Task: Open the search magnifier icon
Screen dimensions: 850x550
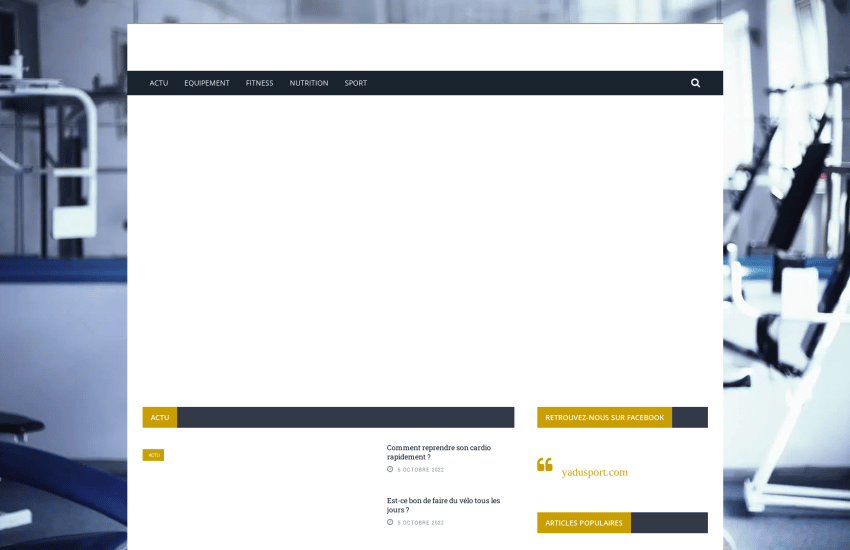Action: coord(695,83)
